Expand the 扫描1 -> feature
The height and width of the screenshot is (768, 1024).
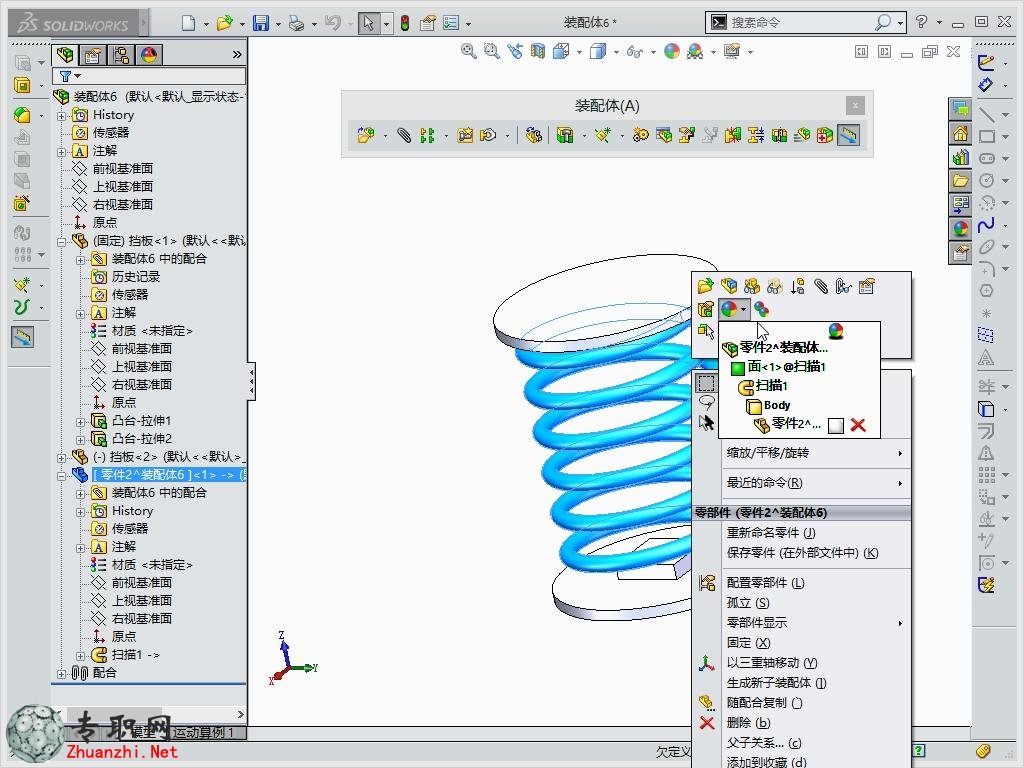(80, 656)
